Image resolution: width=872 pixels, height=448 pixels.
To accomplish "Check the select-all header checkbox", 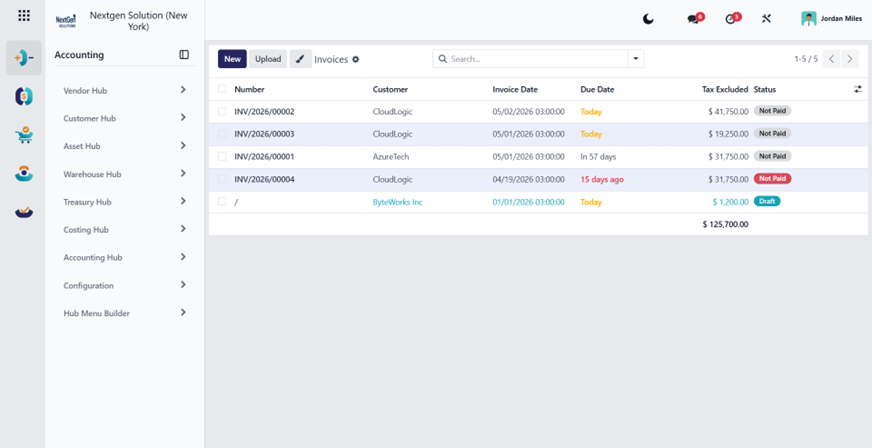I will coord(222,89).
